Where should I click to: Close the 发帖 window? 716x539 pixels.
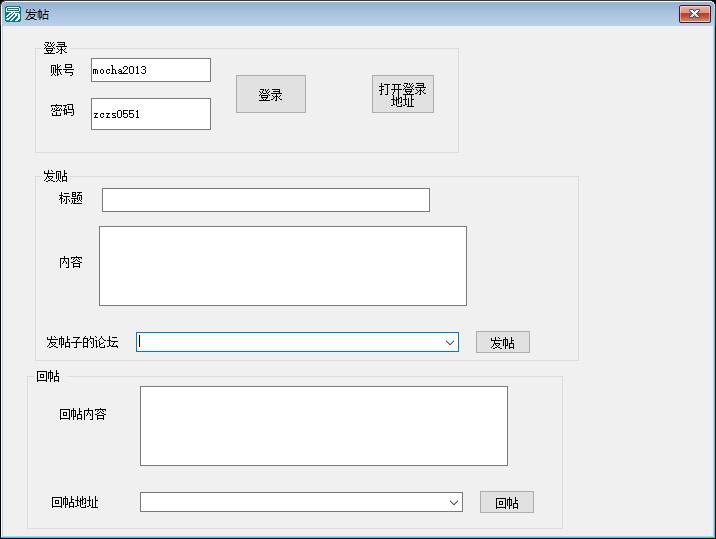pyautogui.click(x=693, y=13)
